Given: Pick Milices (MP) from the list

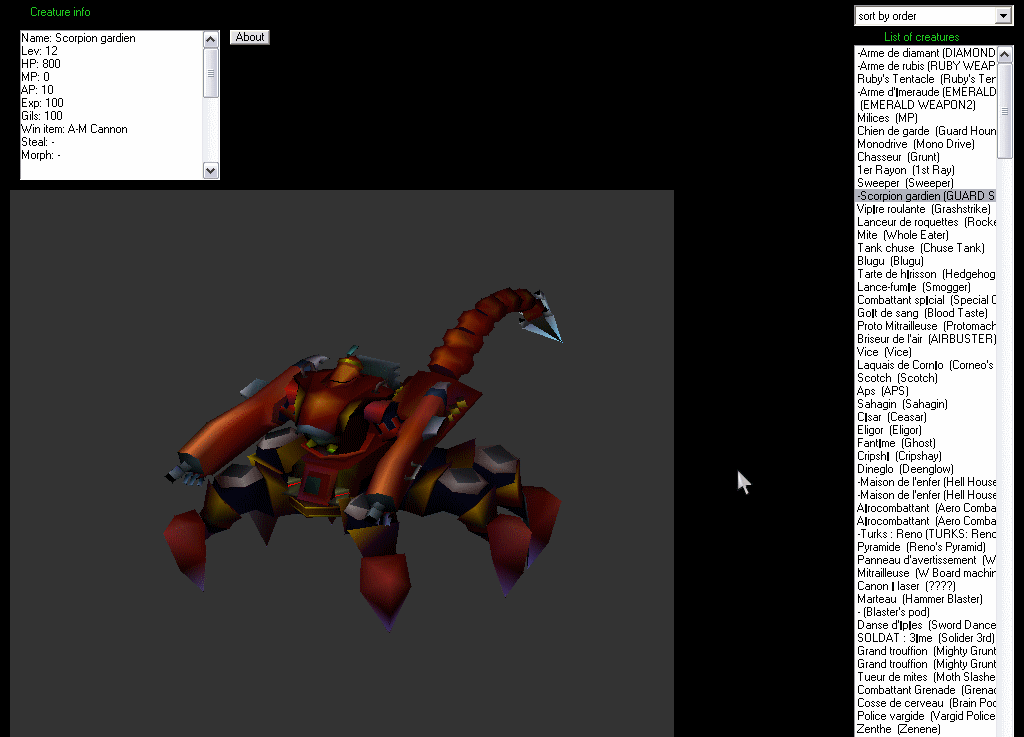Looking at the screenshot, I should pos(926,118).
